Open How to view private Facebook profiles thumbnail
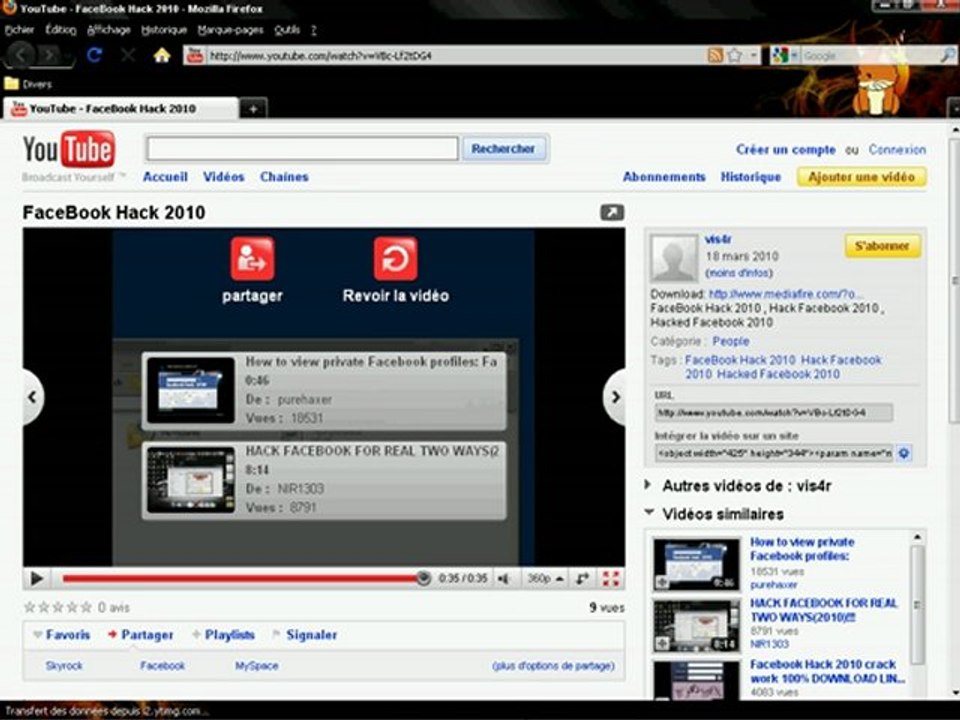Viewport: 960px width, 720px height. (696, 564)
